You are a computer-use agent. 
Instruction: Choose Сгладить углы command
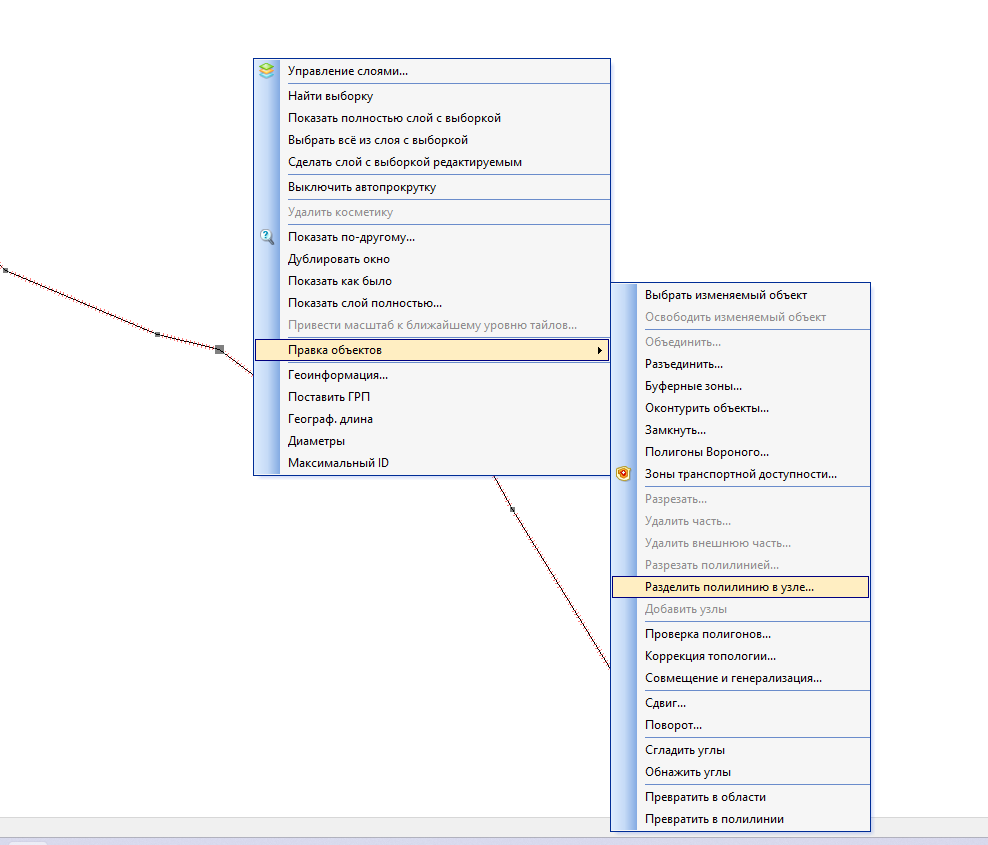684,750
